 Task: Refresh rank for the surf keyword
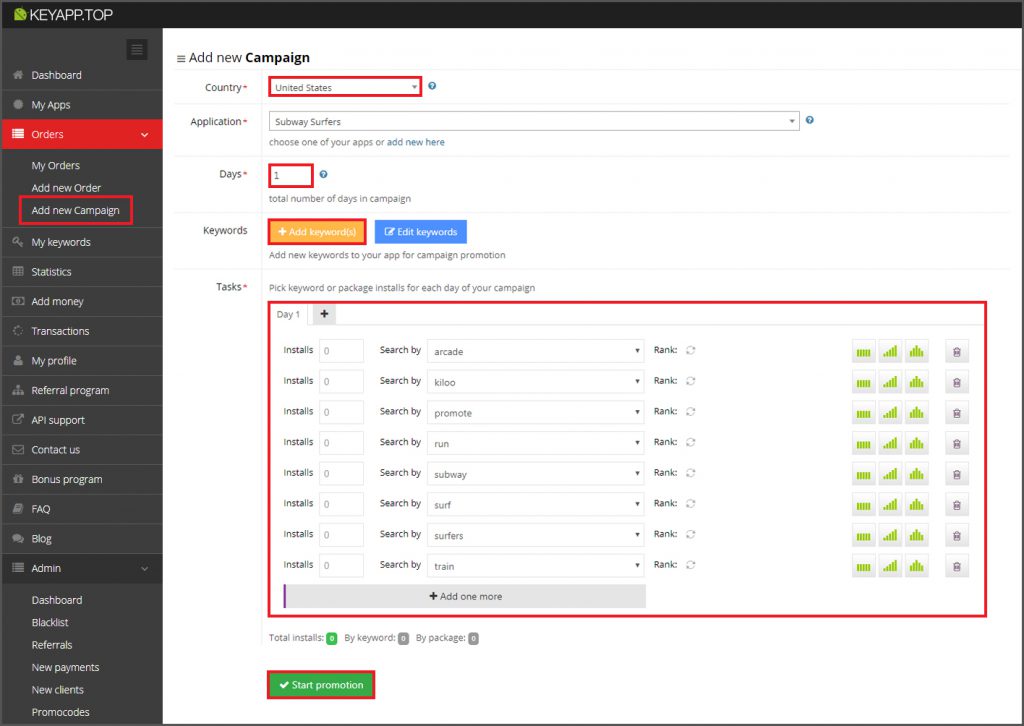pyautogui.click(x=691, y=504)
